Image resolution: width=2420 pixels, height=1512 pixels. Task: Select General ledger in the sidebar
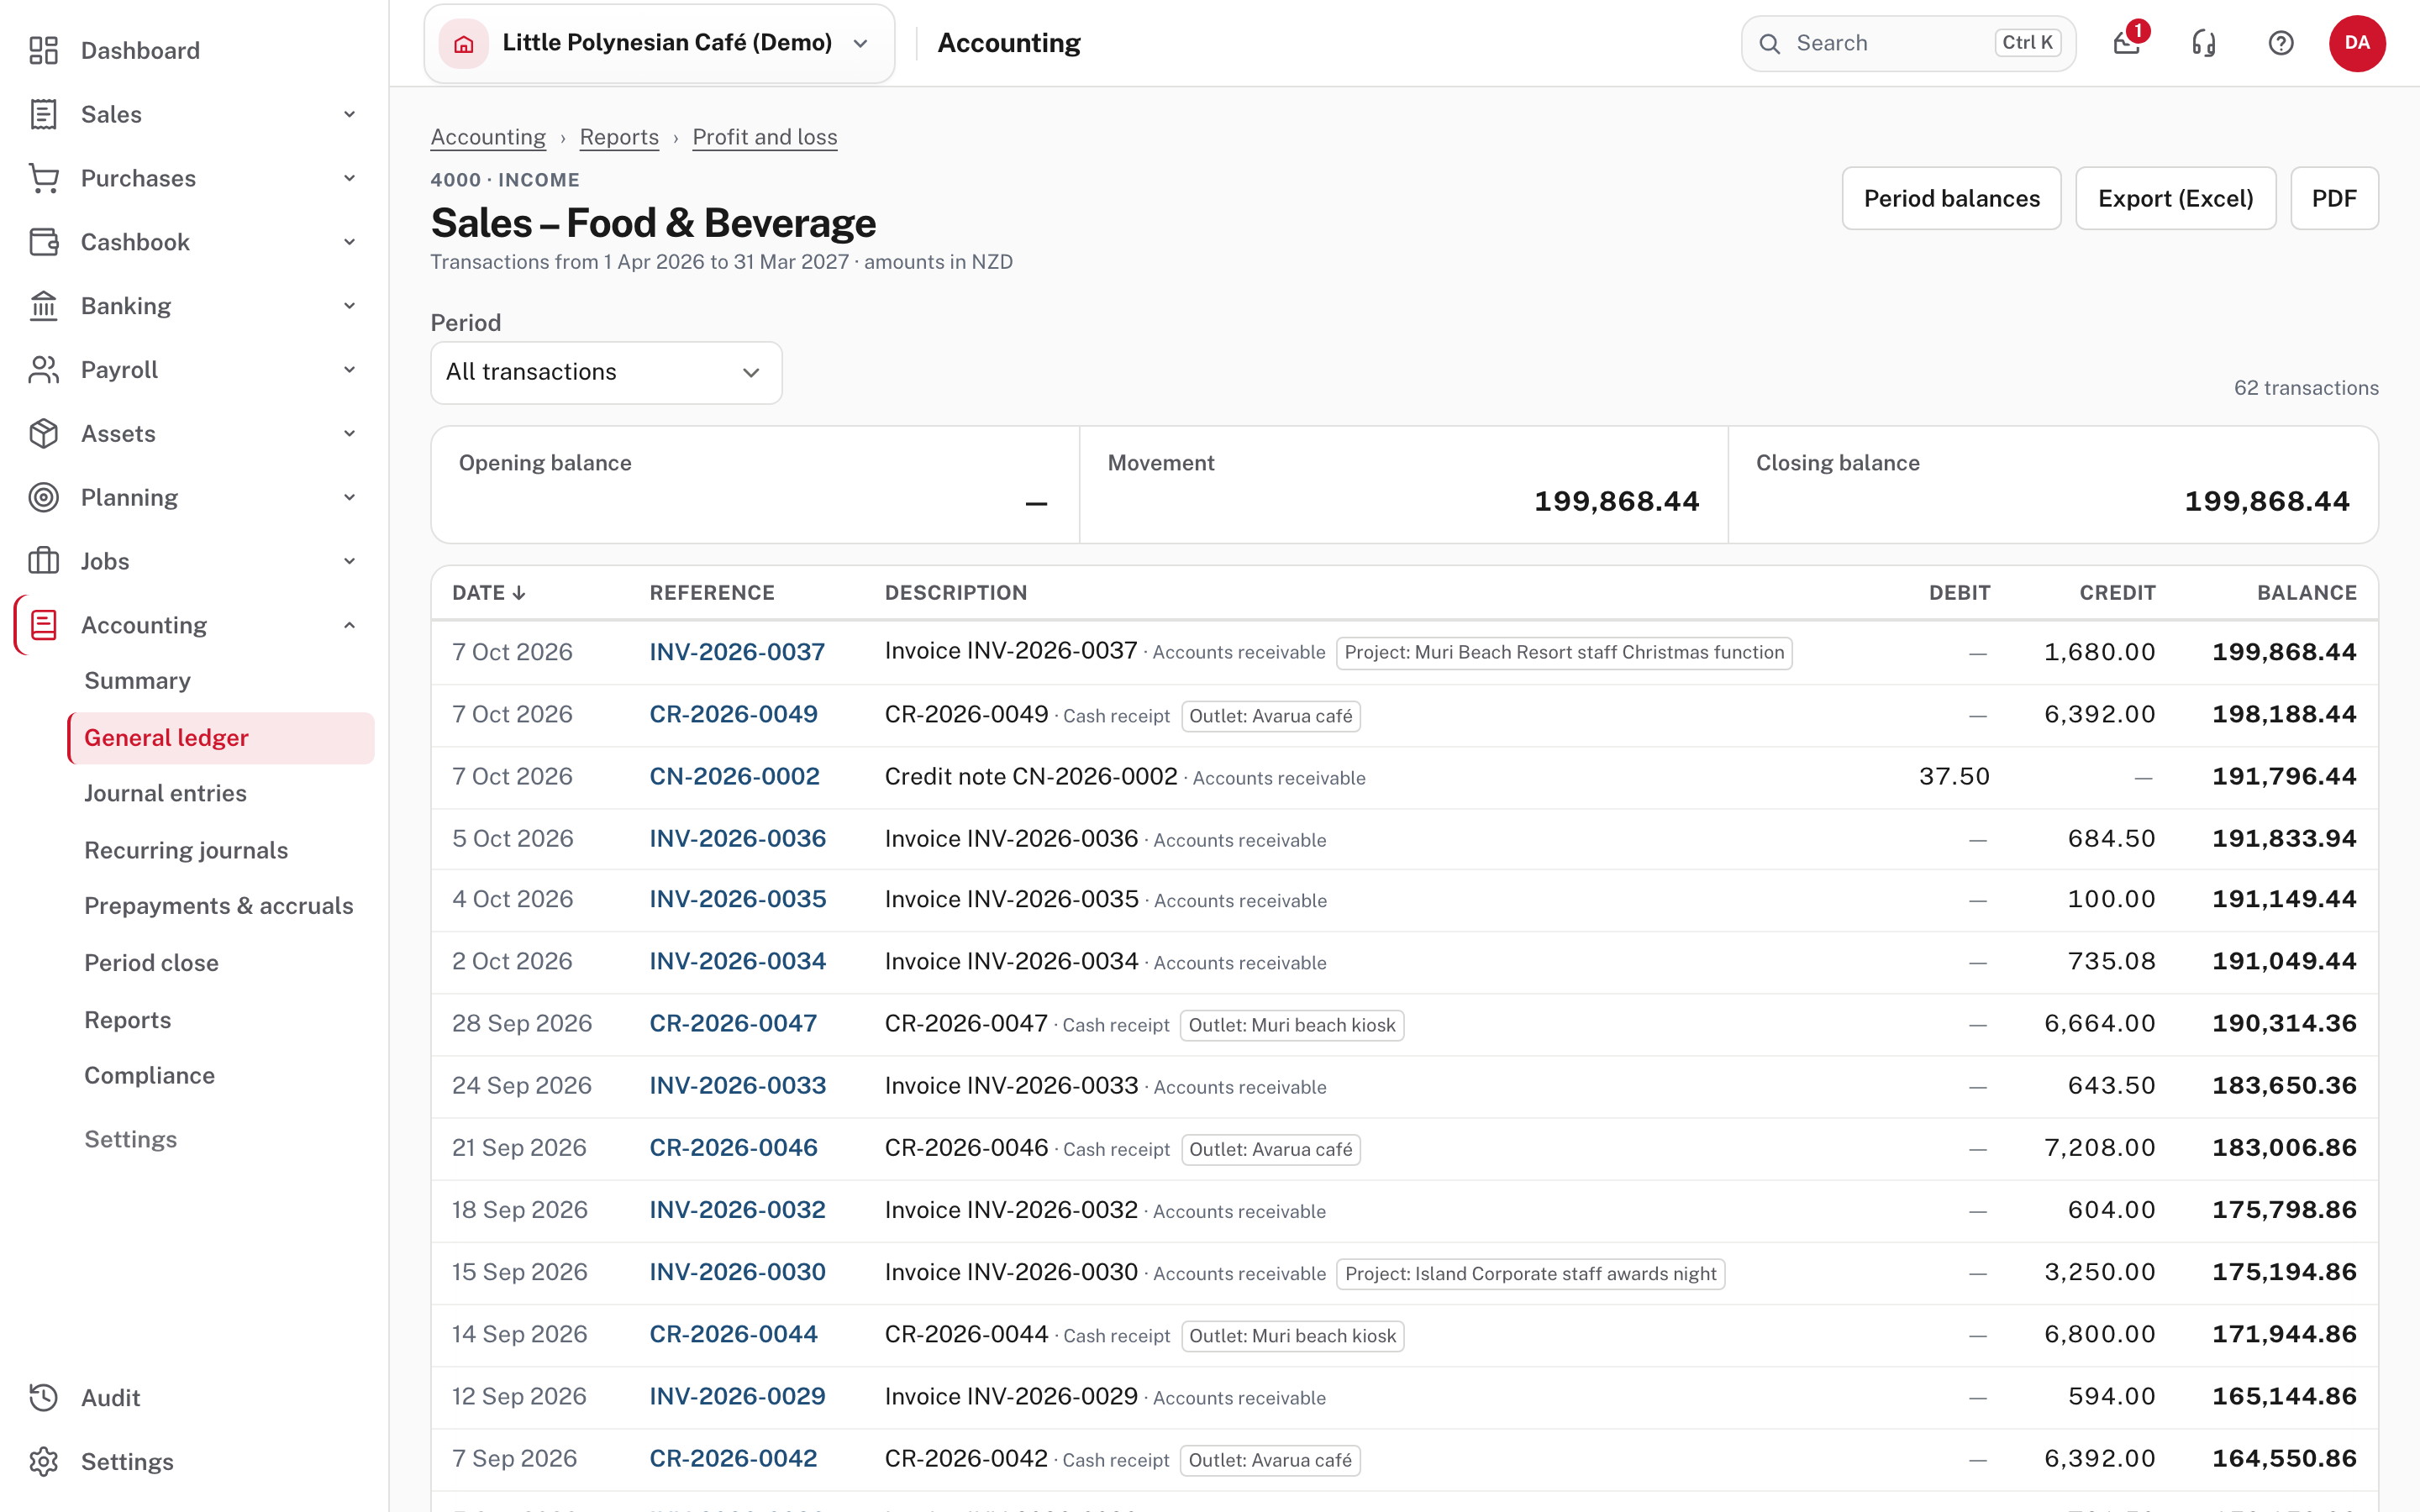[221, 738]
